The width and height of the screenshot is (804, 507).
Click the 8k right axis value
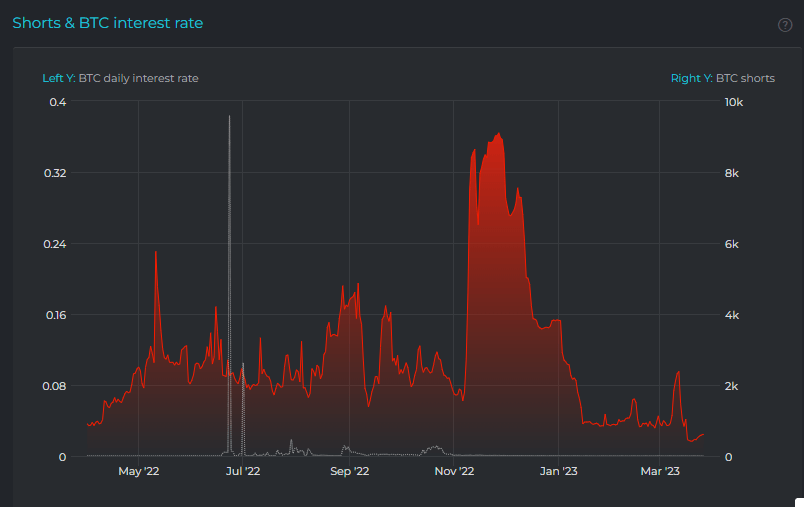click(731, 173)
